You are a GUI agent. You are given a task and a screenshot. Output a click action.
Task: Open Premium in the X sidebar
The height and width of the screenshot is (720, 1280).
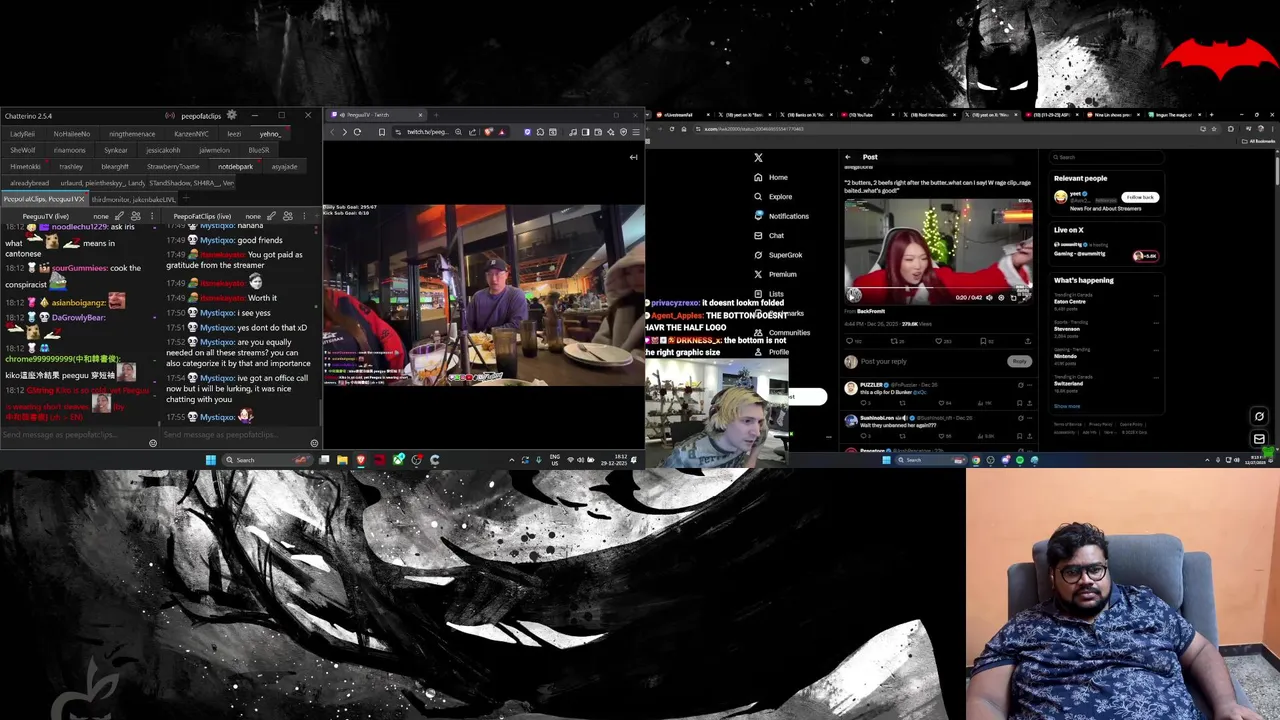pos(775,274)
